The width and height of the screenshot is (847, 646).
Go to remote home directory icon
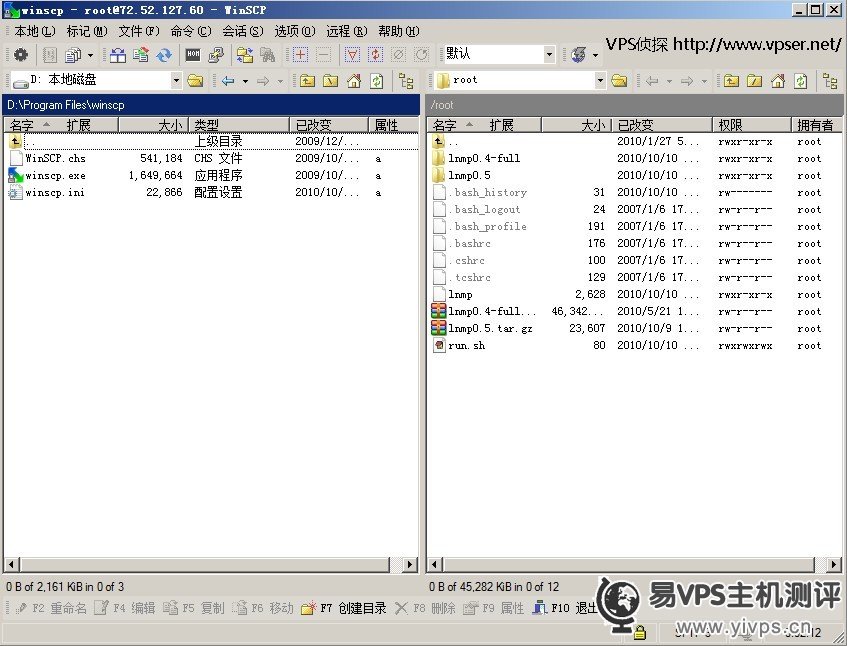point(777,81)
